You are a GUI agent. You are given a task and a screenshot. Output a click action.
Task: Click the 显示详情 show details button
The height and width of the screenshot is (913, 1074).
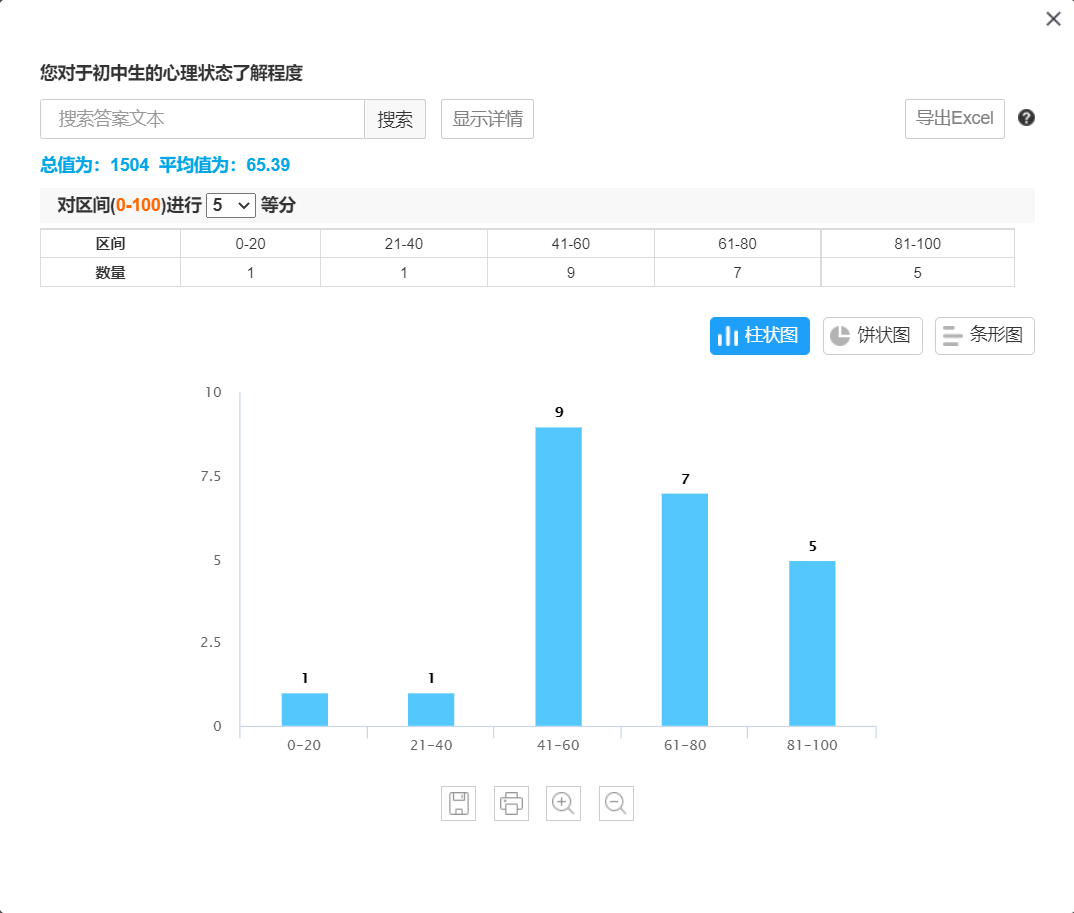click(x=487, y=119)
